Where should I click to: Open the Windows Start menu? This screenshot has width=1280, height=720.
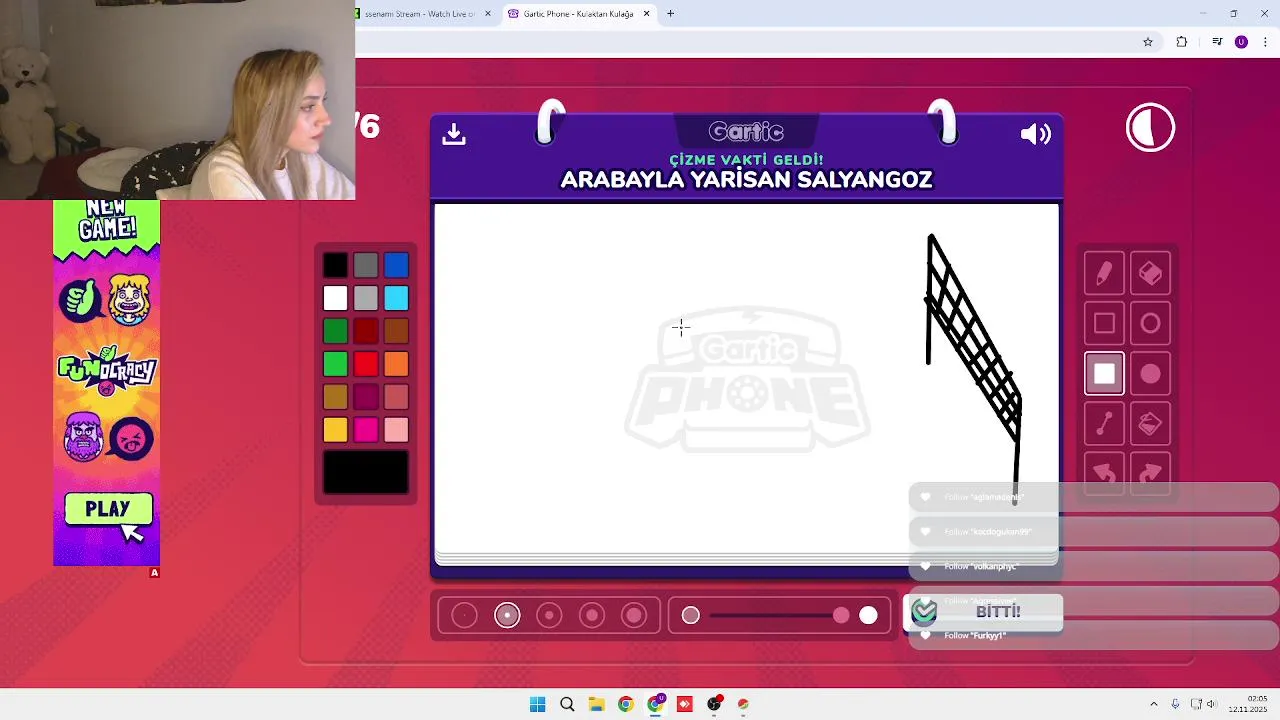(537, 704)
